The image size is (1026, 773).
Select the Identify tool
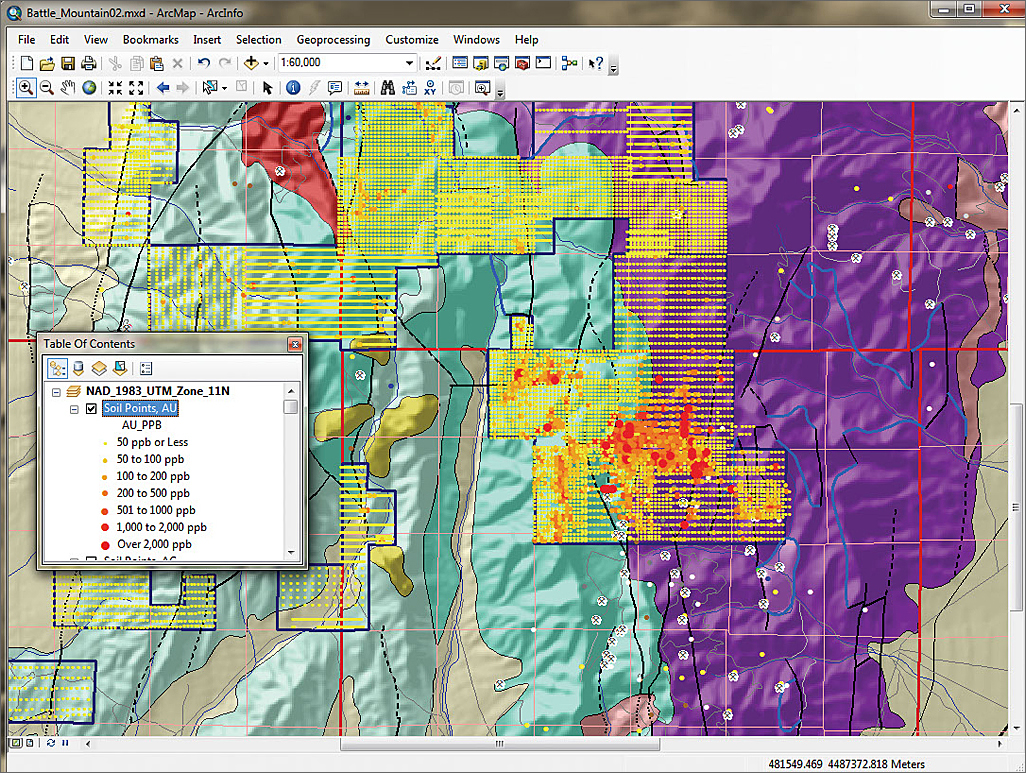click(x=293, y=88)
